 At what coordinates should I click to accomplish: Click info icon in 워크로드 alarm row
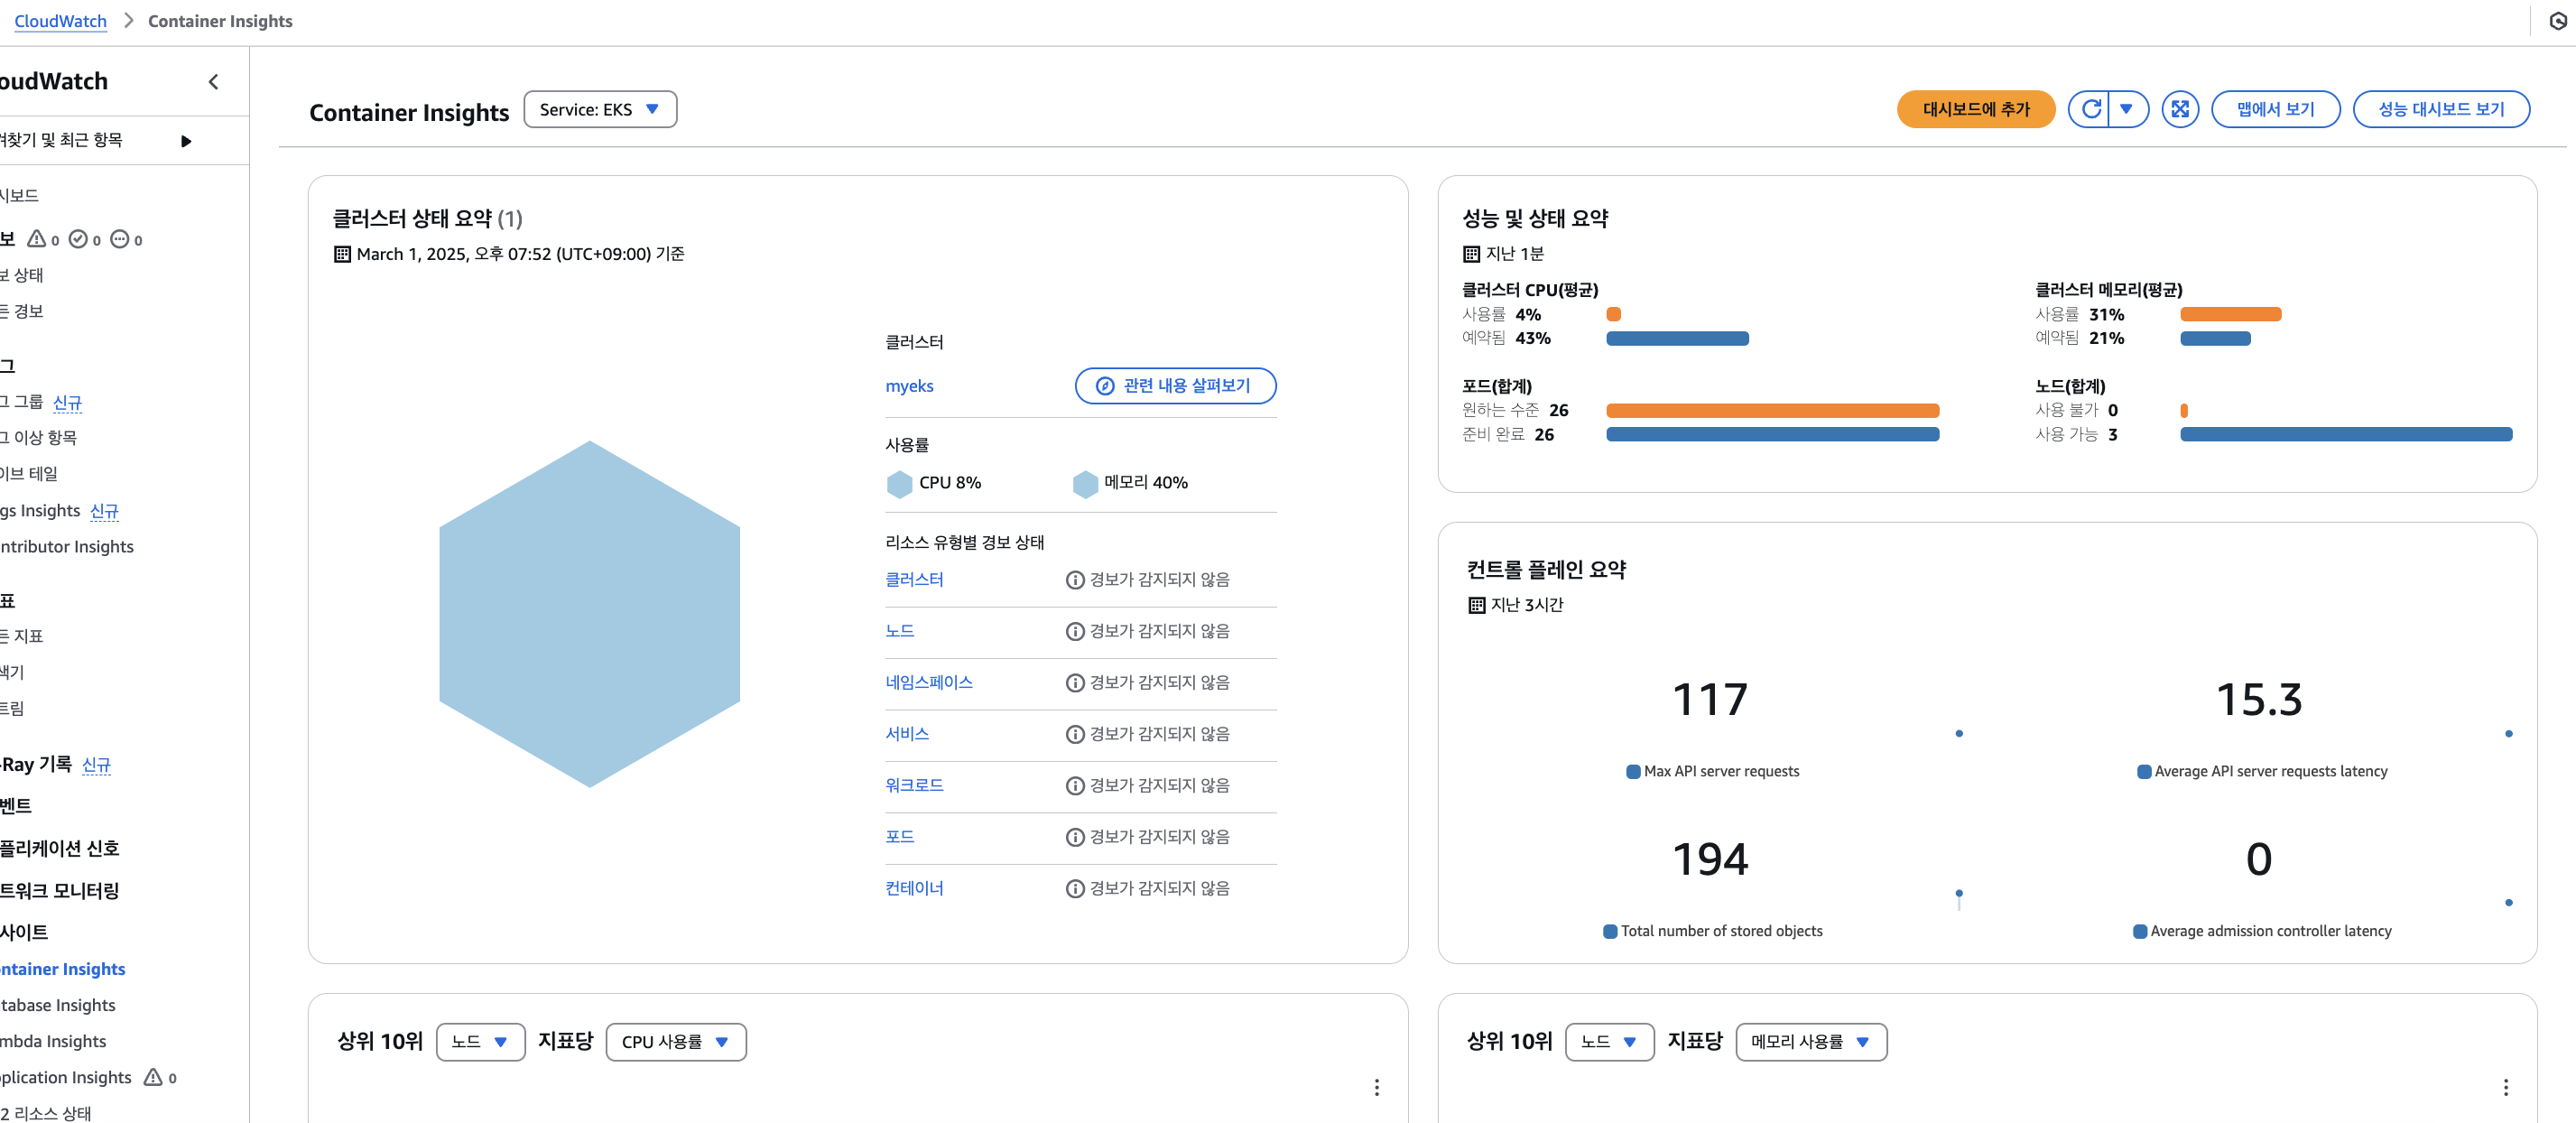click(1075, 785)
